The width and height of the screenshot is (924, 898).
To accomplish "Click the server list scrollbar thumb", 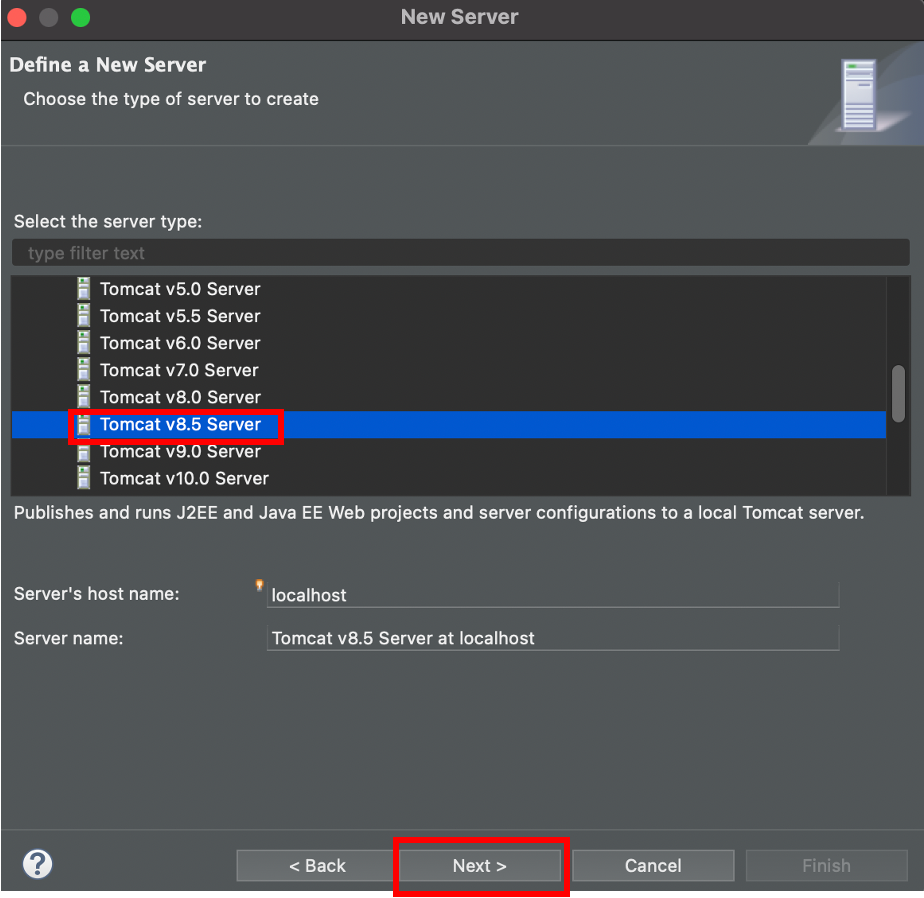I will (x=898, y=394).
